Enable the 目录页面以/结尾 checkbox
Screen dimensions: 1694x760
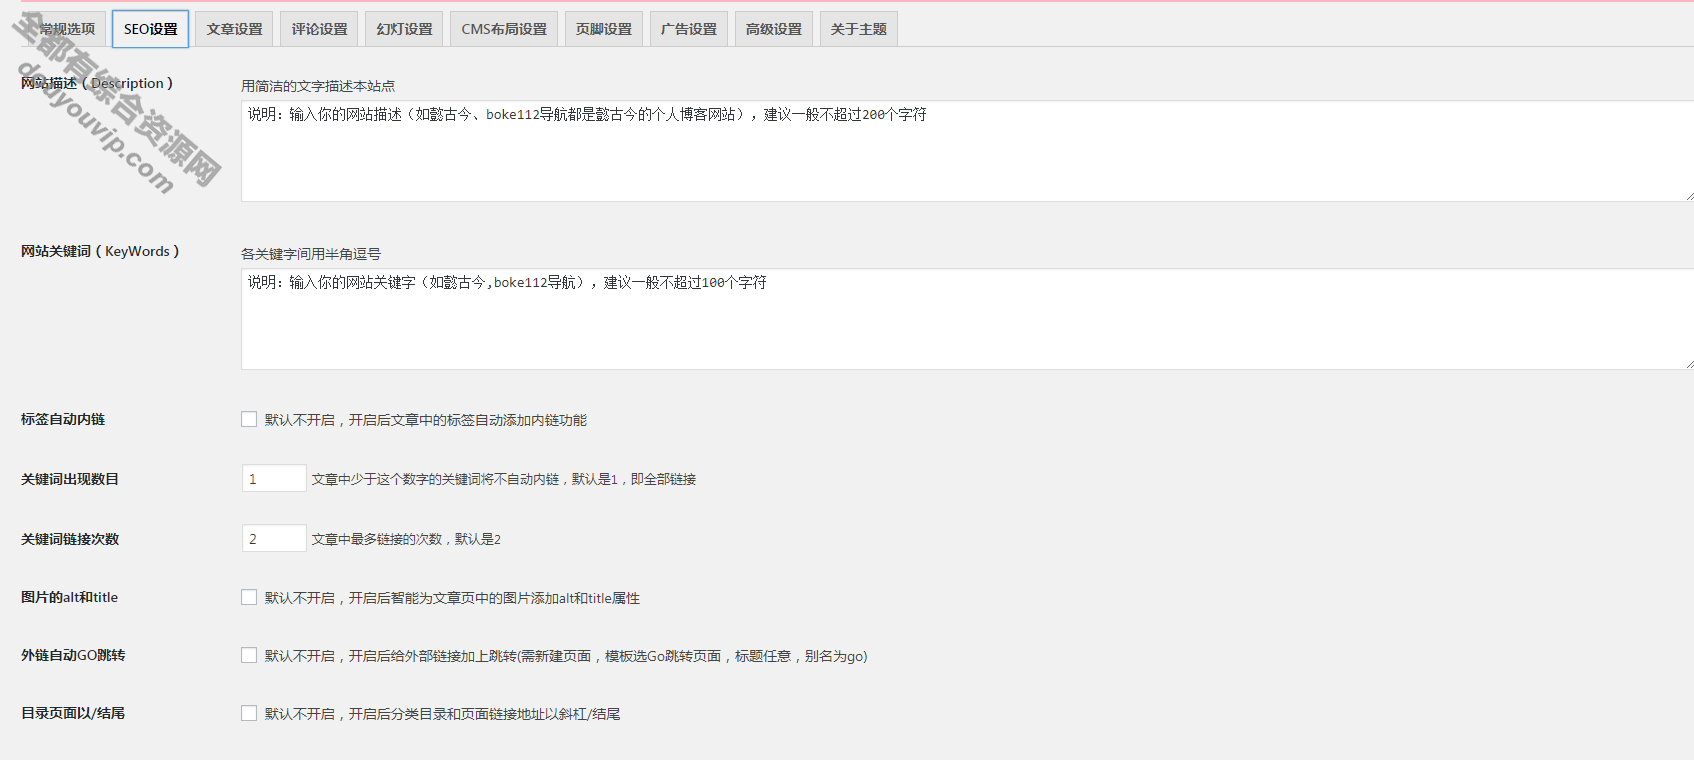click(249, 713)
